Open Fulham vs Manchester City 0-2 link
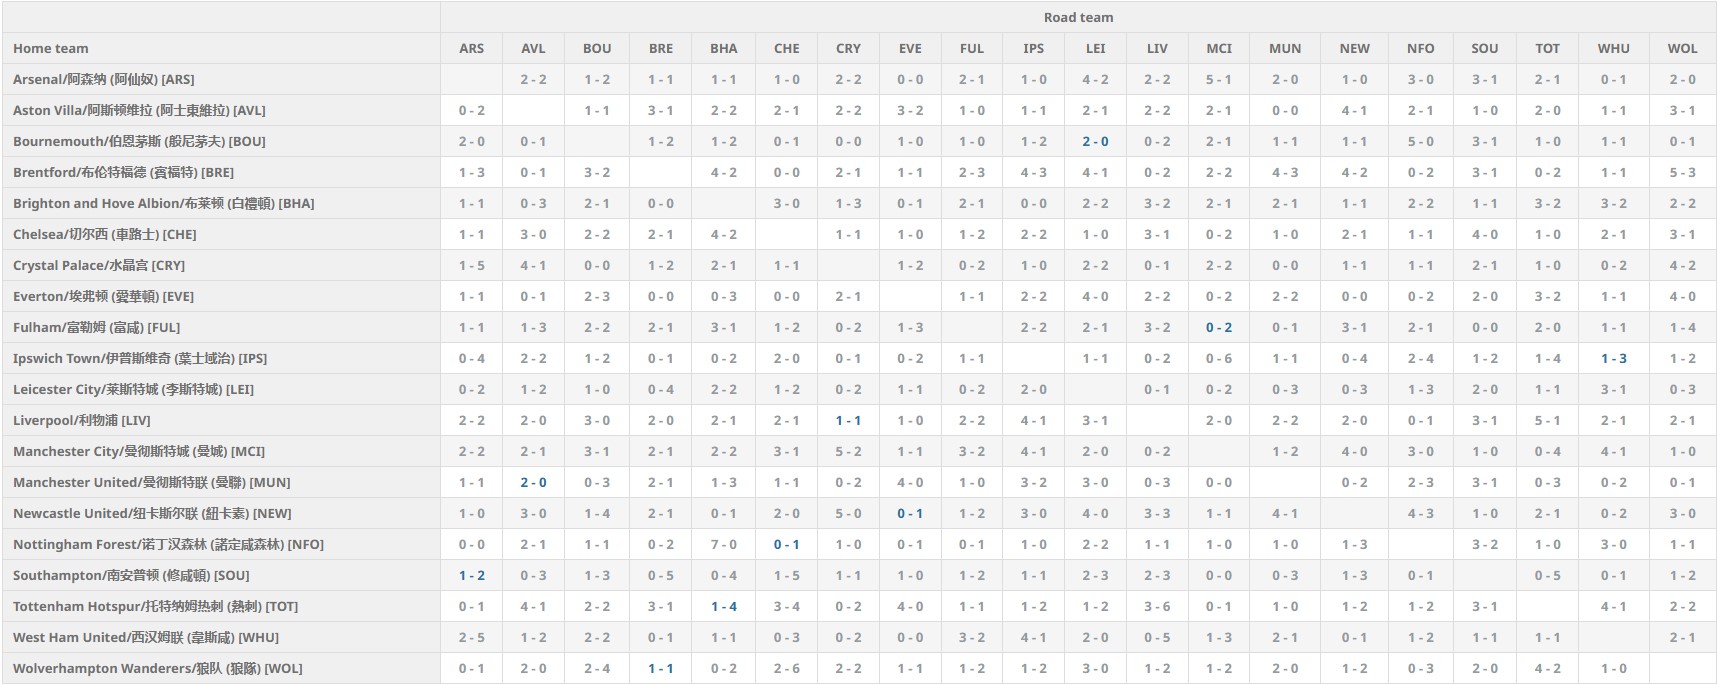Screen dimensions: 1718x685 [x=1218, y=327]
